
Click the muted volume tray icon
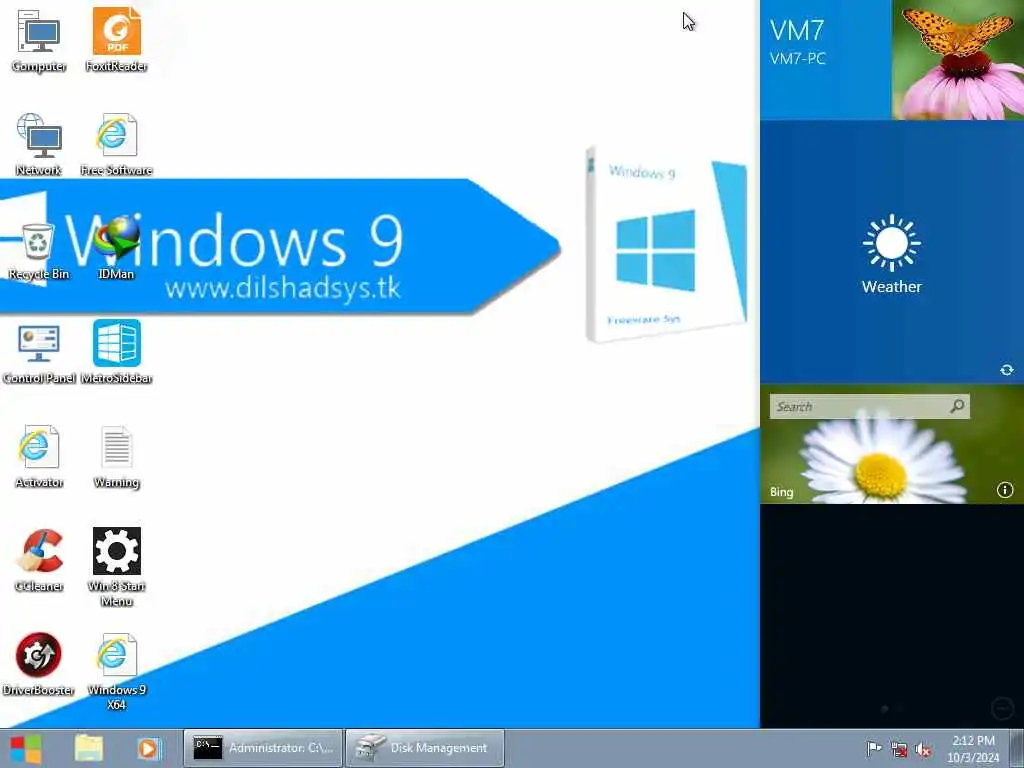[x=923, y=749]
